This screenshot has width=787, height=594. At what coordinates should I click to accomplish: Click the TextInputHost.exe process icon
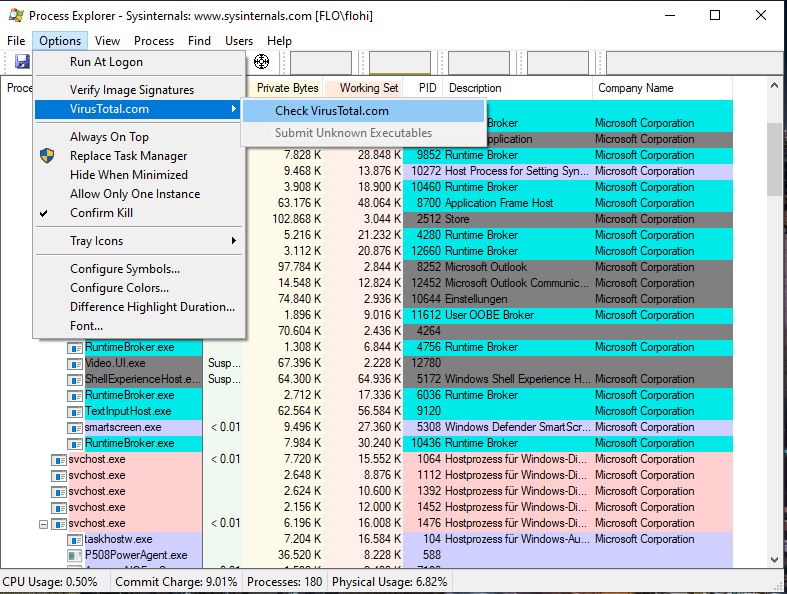coord(75,412)
